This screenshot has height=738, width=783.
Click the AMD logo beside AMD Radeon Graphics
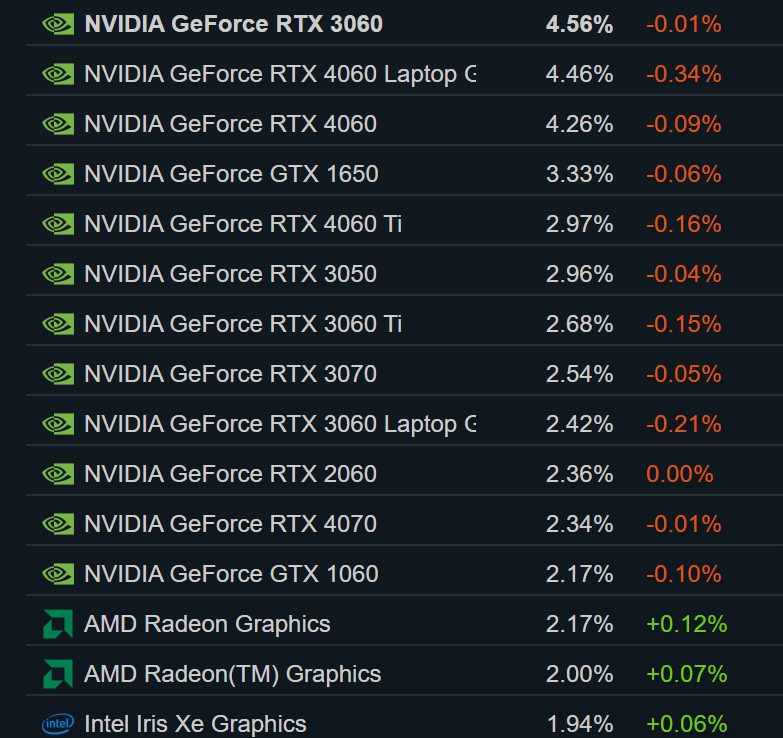(x=57, y=624)
